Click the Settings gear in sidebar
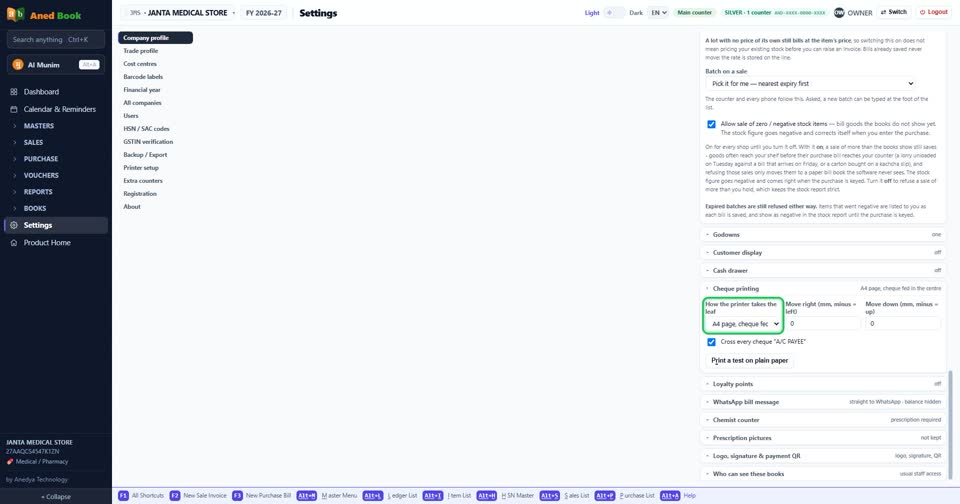 coord(14,225)
